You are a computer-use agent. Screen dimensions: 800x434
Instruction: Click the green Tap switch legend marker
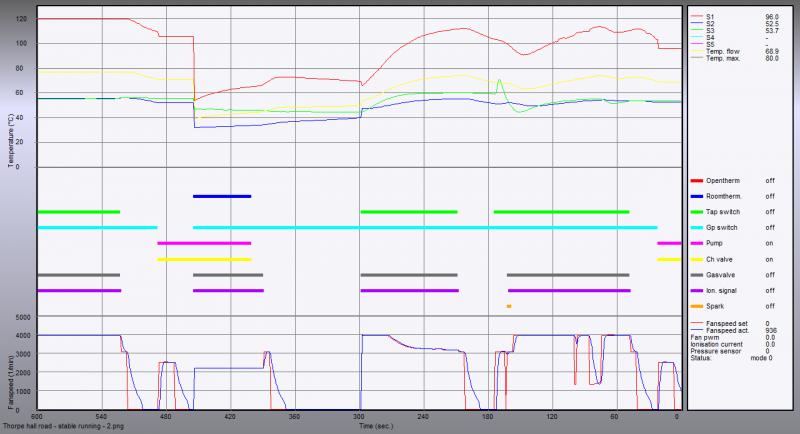(695, 212)
